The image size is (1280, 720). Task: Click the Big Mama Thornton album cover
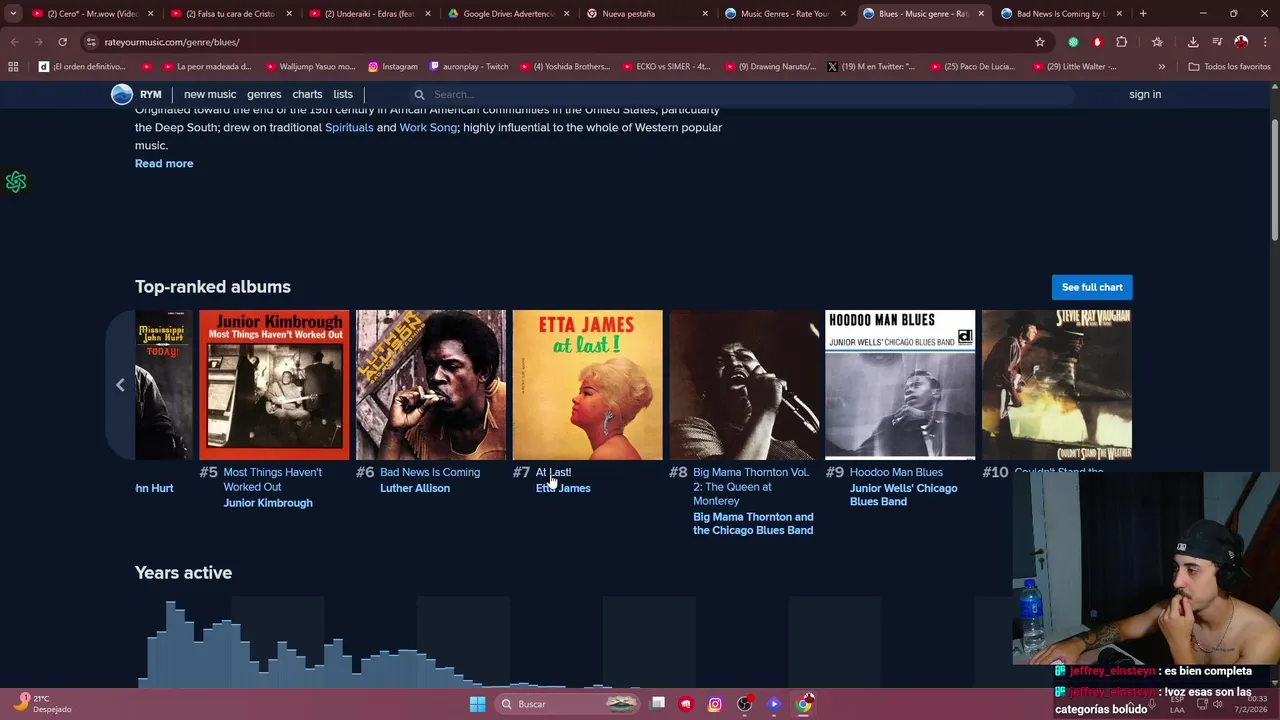point(744,385)
